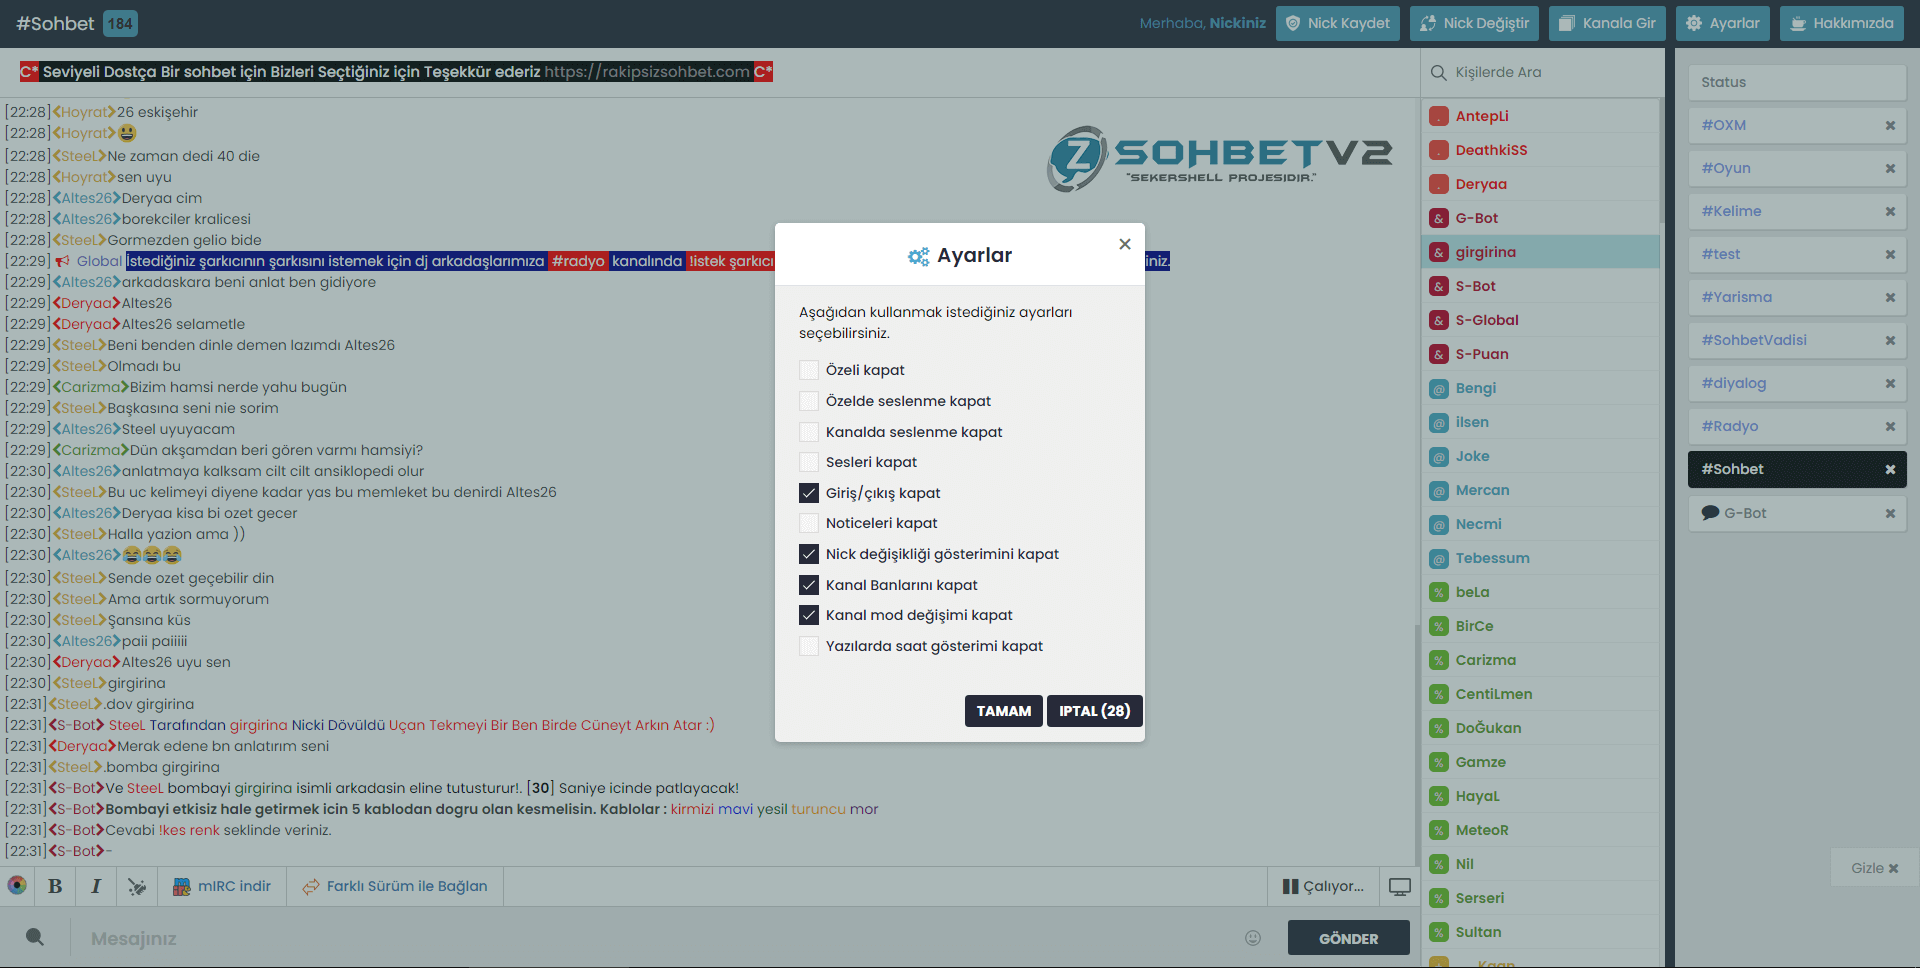This screenshot has width=1920, height=968.
Task: Open the Hakkımızda page
Action: pos(1842,23)
